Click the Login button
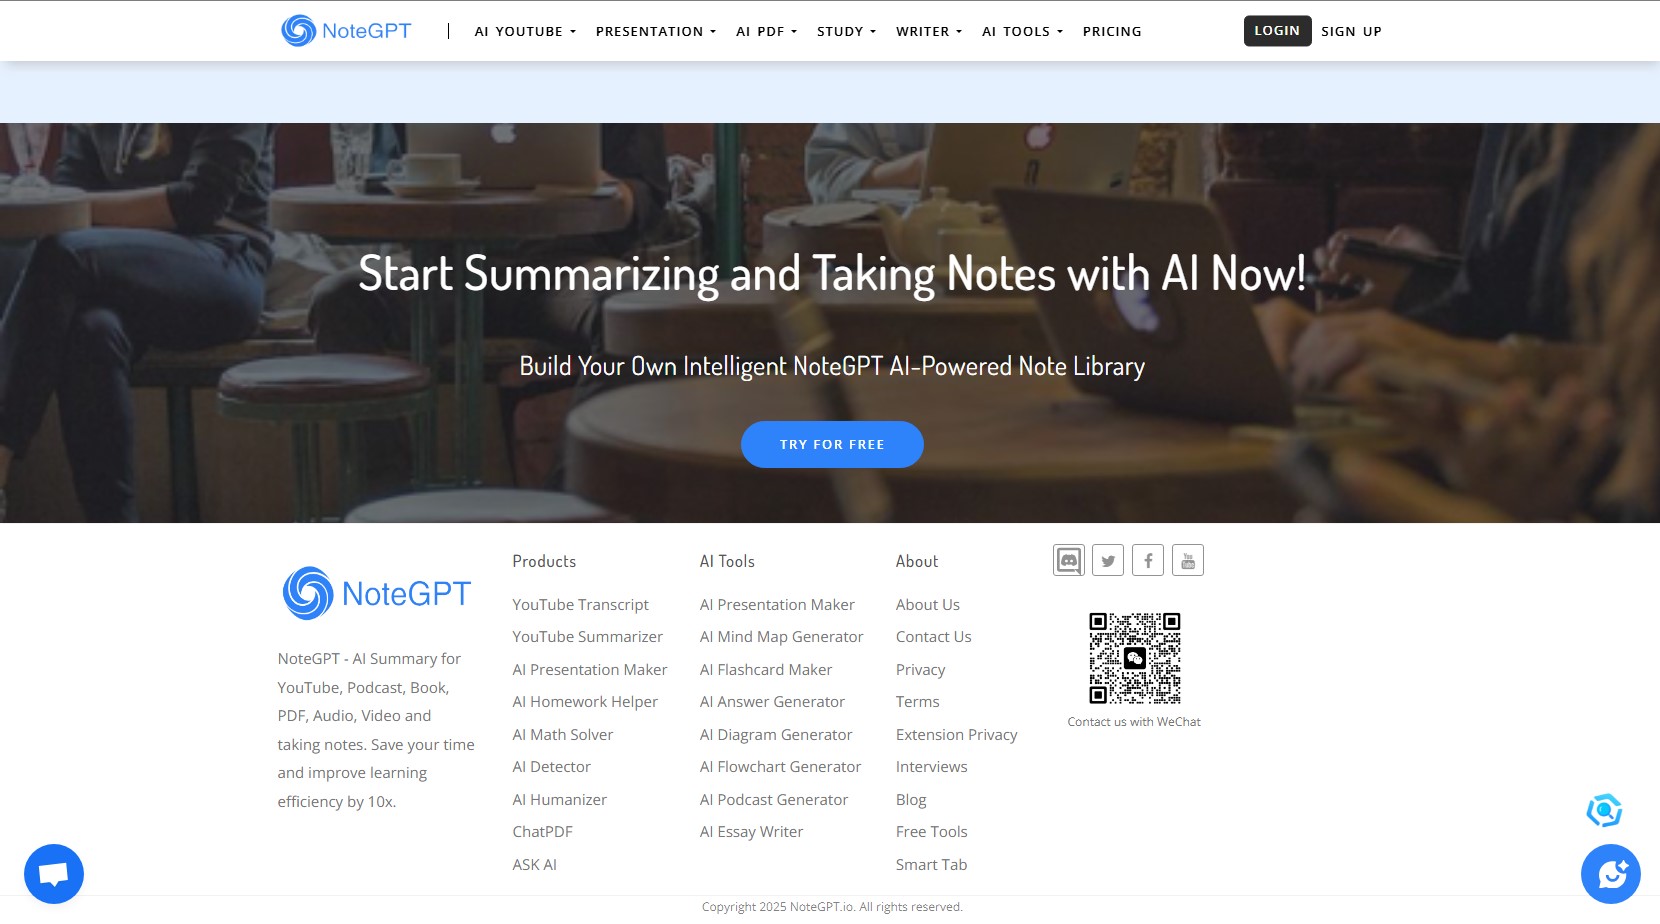The height and width of the screenshot is (924, 1660). coord(1277,31)
